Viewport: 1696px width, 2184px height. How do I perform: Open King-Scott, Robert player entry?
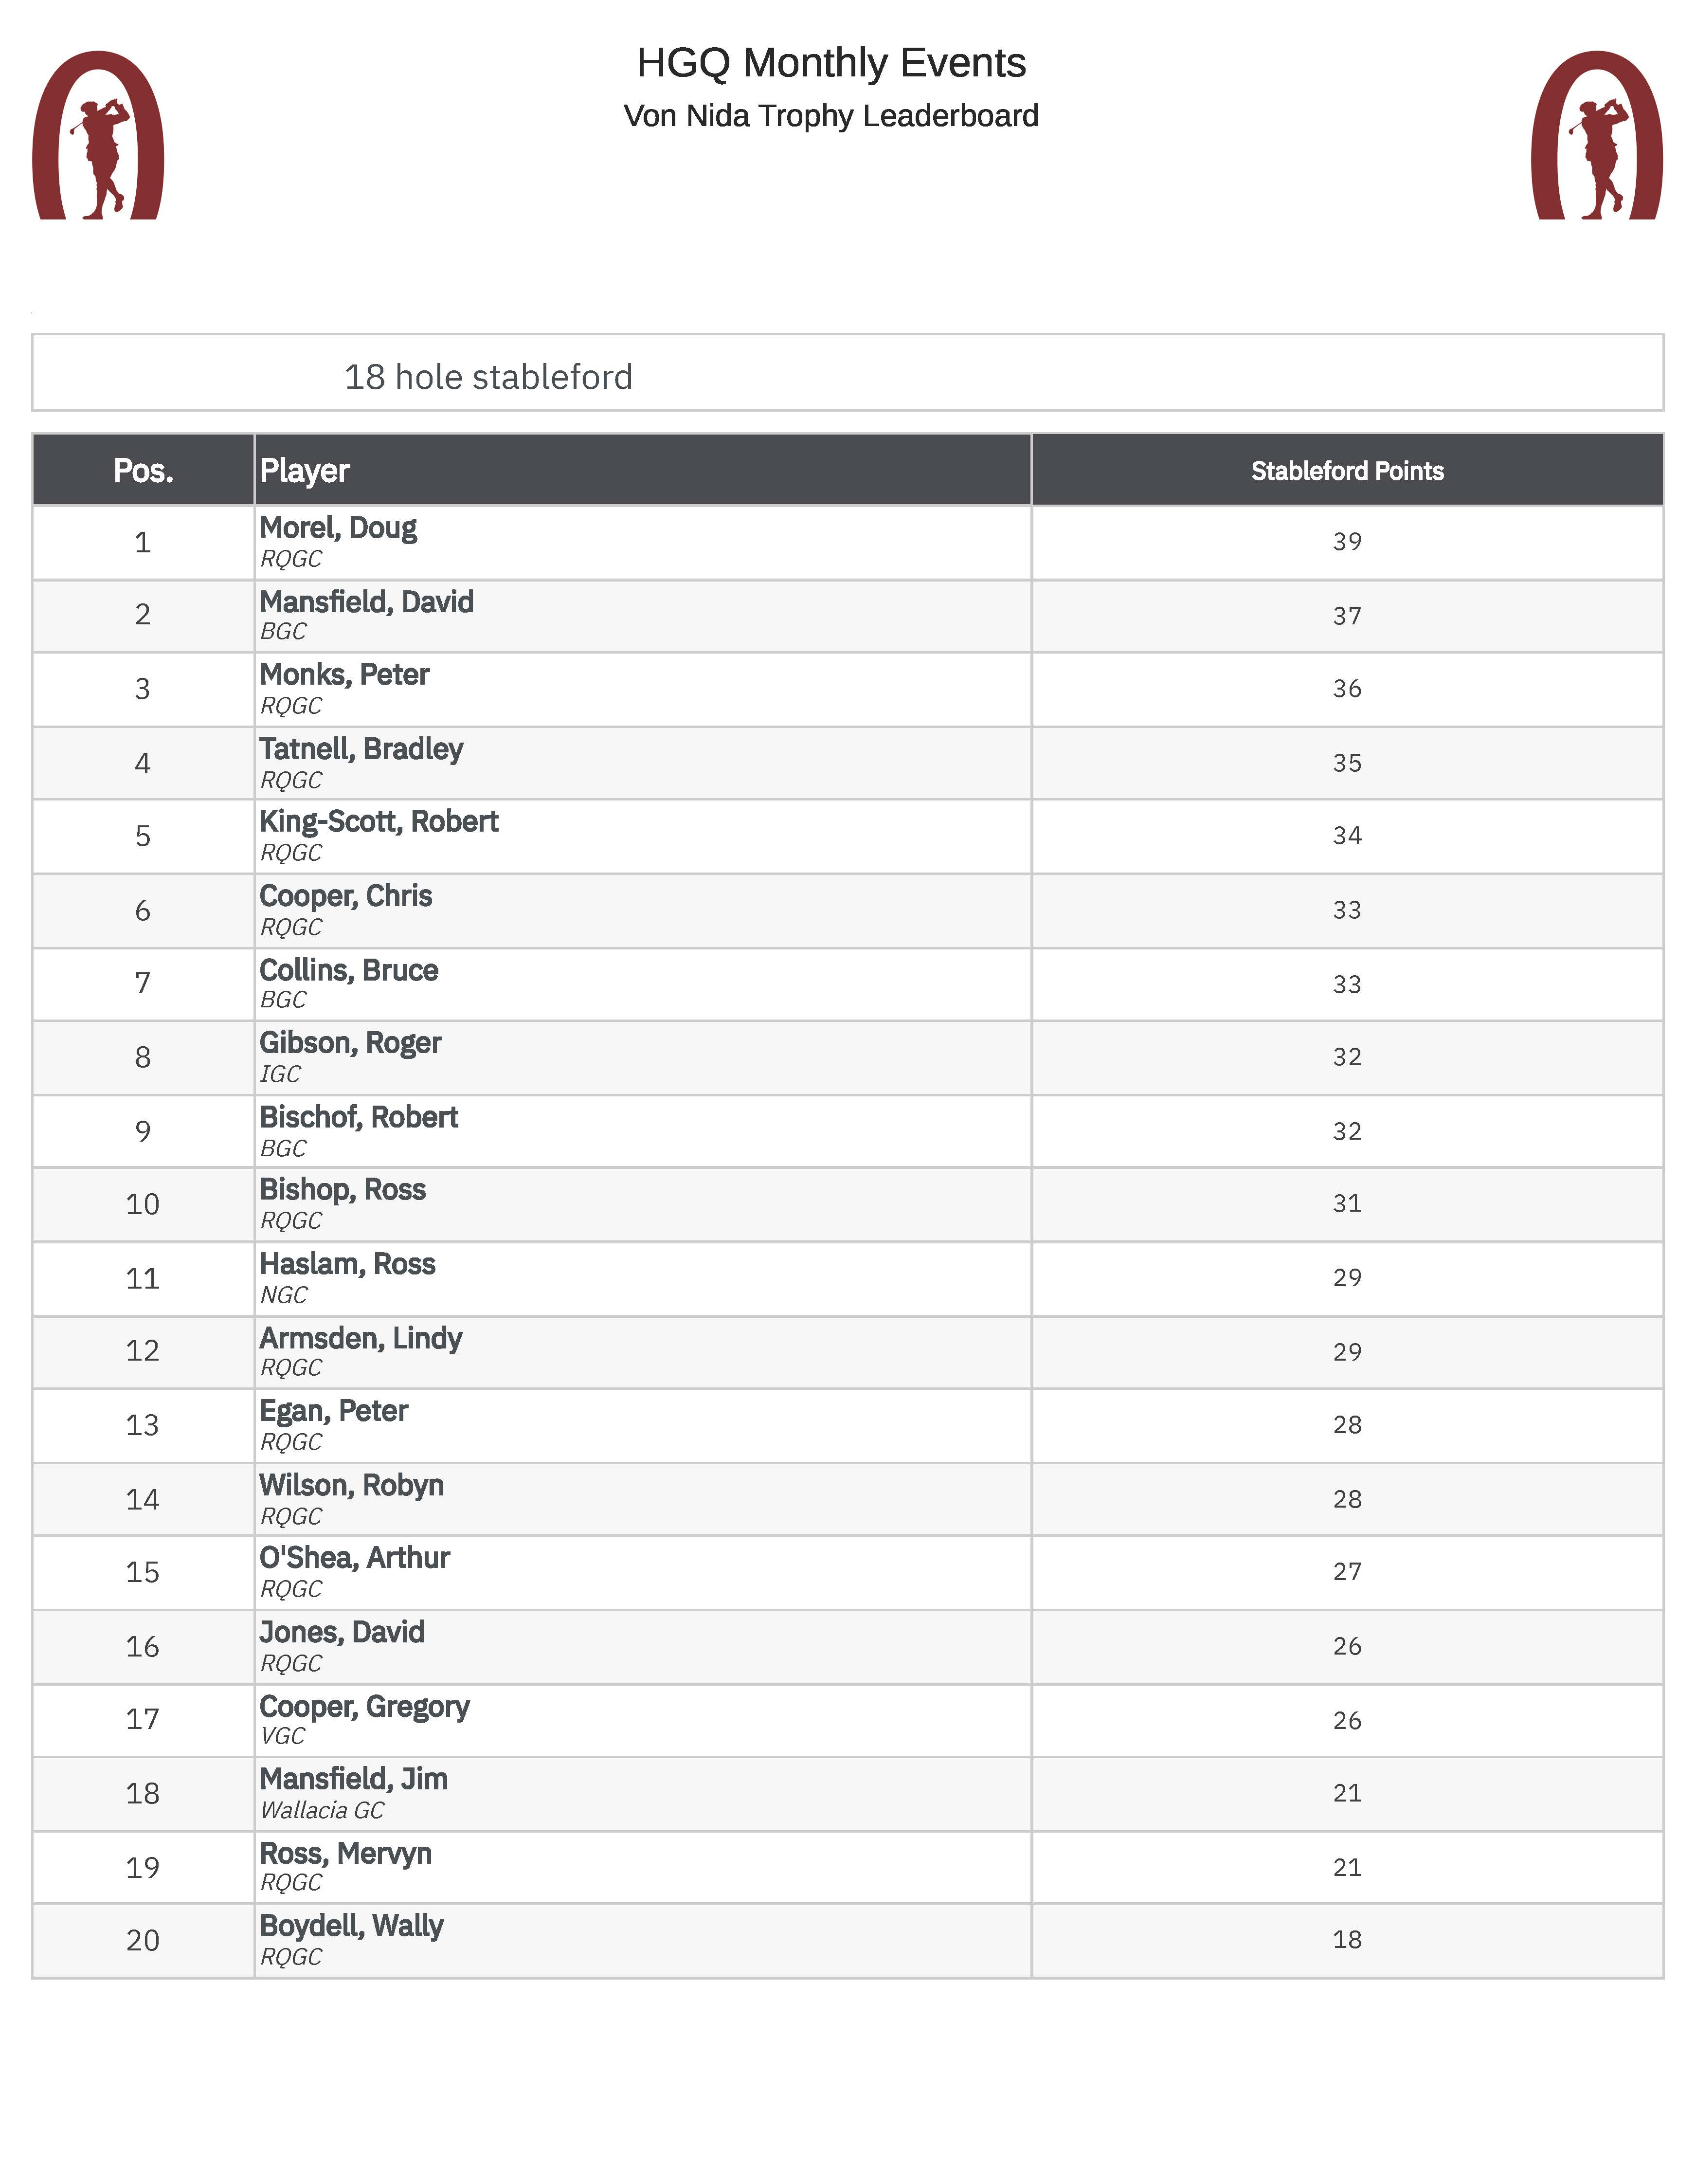(379, 822)
